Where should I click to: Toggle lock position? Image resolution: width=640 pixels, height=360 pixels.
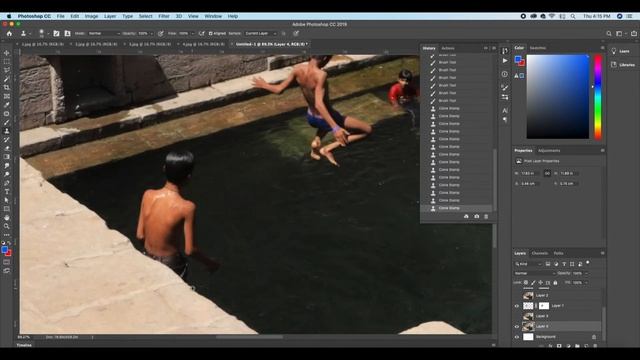point(540,282)
